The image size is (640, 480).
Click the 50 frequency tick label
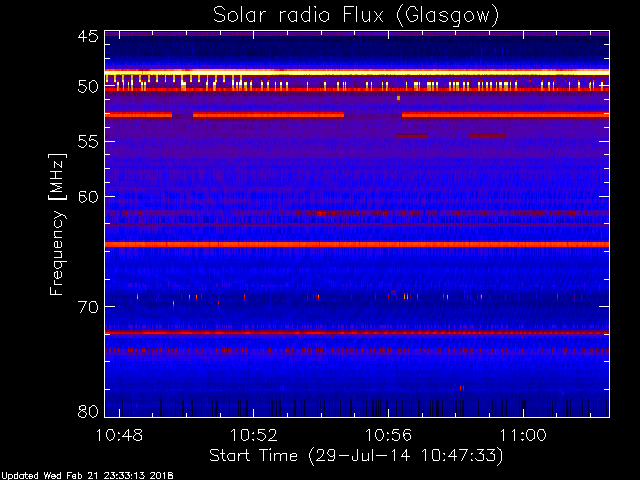[88, 87]
